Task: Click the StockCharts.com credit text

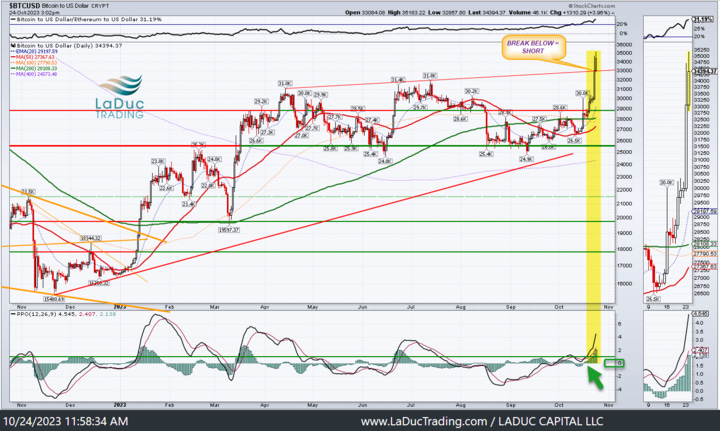Action: [x=594, y=6]
